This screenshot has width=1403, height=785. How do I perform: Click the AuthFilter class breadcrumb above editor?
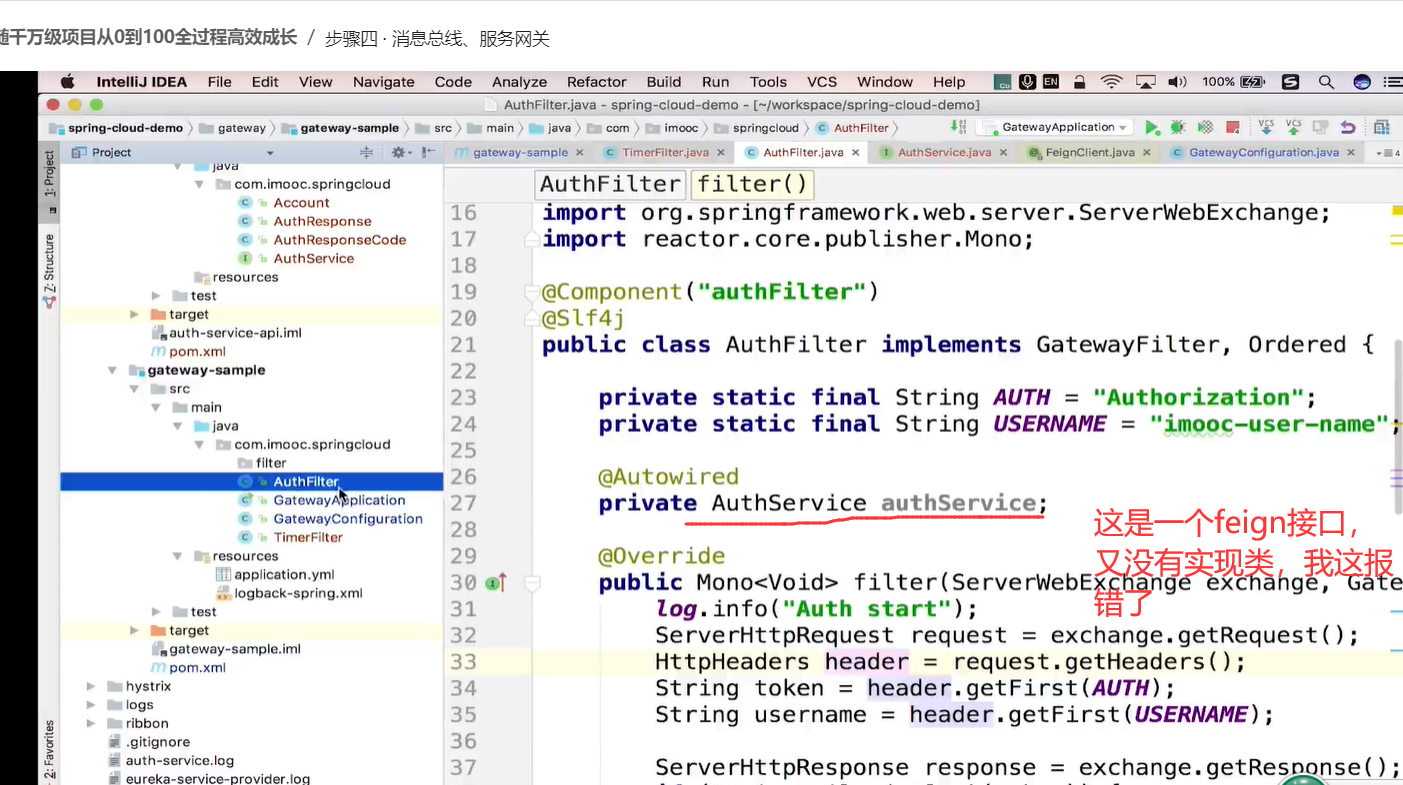pos(610,184)
